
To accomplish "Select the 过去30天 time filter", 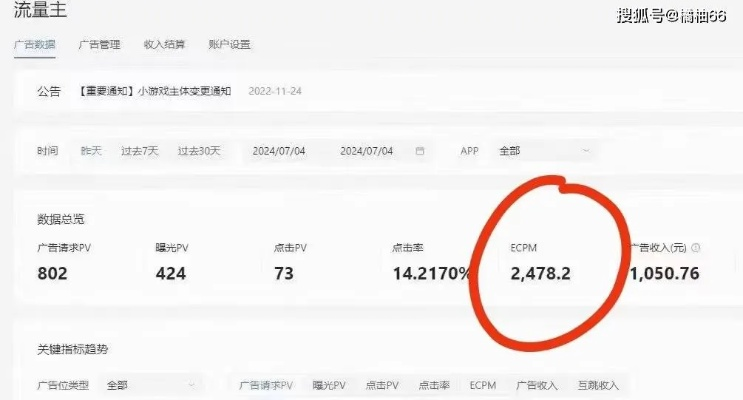I will point(199,151).
